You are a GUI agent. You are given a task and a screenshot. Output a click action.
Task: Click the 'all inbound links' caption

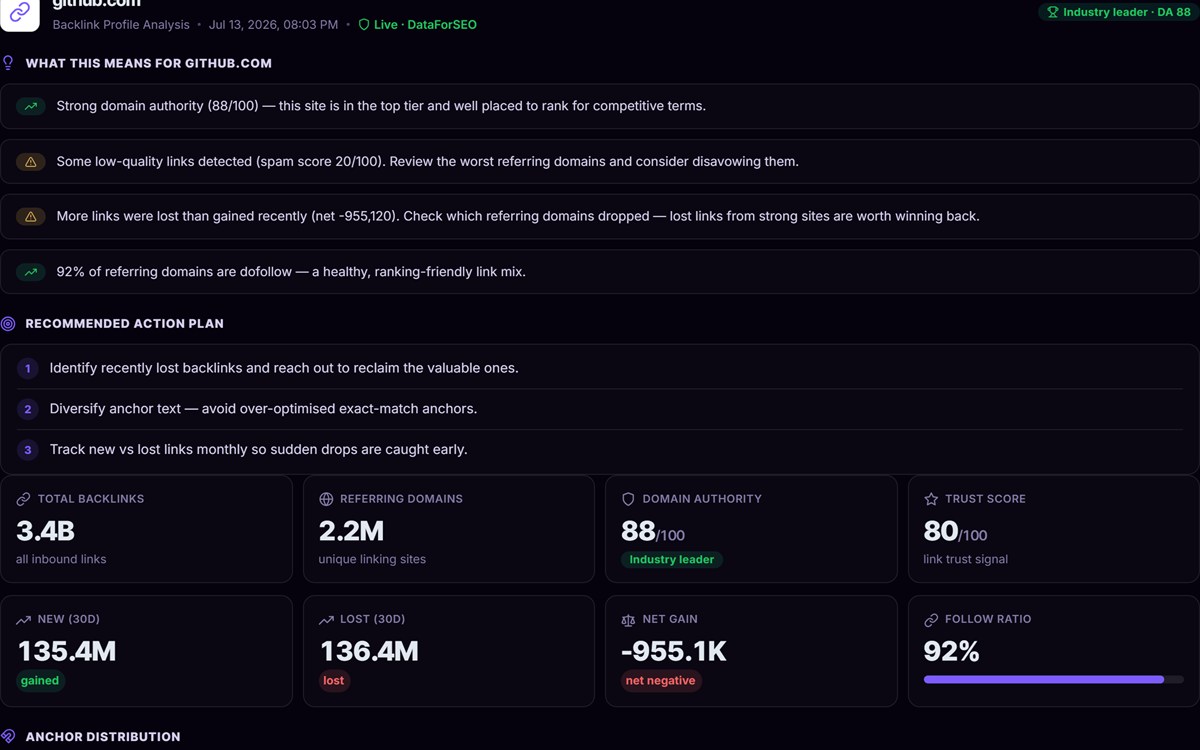point(61,560)
